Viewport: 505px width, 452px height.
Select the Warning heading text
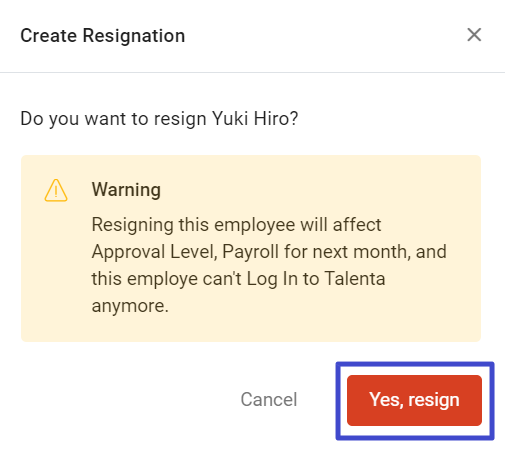126,190
